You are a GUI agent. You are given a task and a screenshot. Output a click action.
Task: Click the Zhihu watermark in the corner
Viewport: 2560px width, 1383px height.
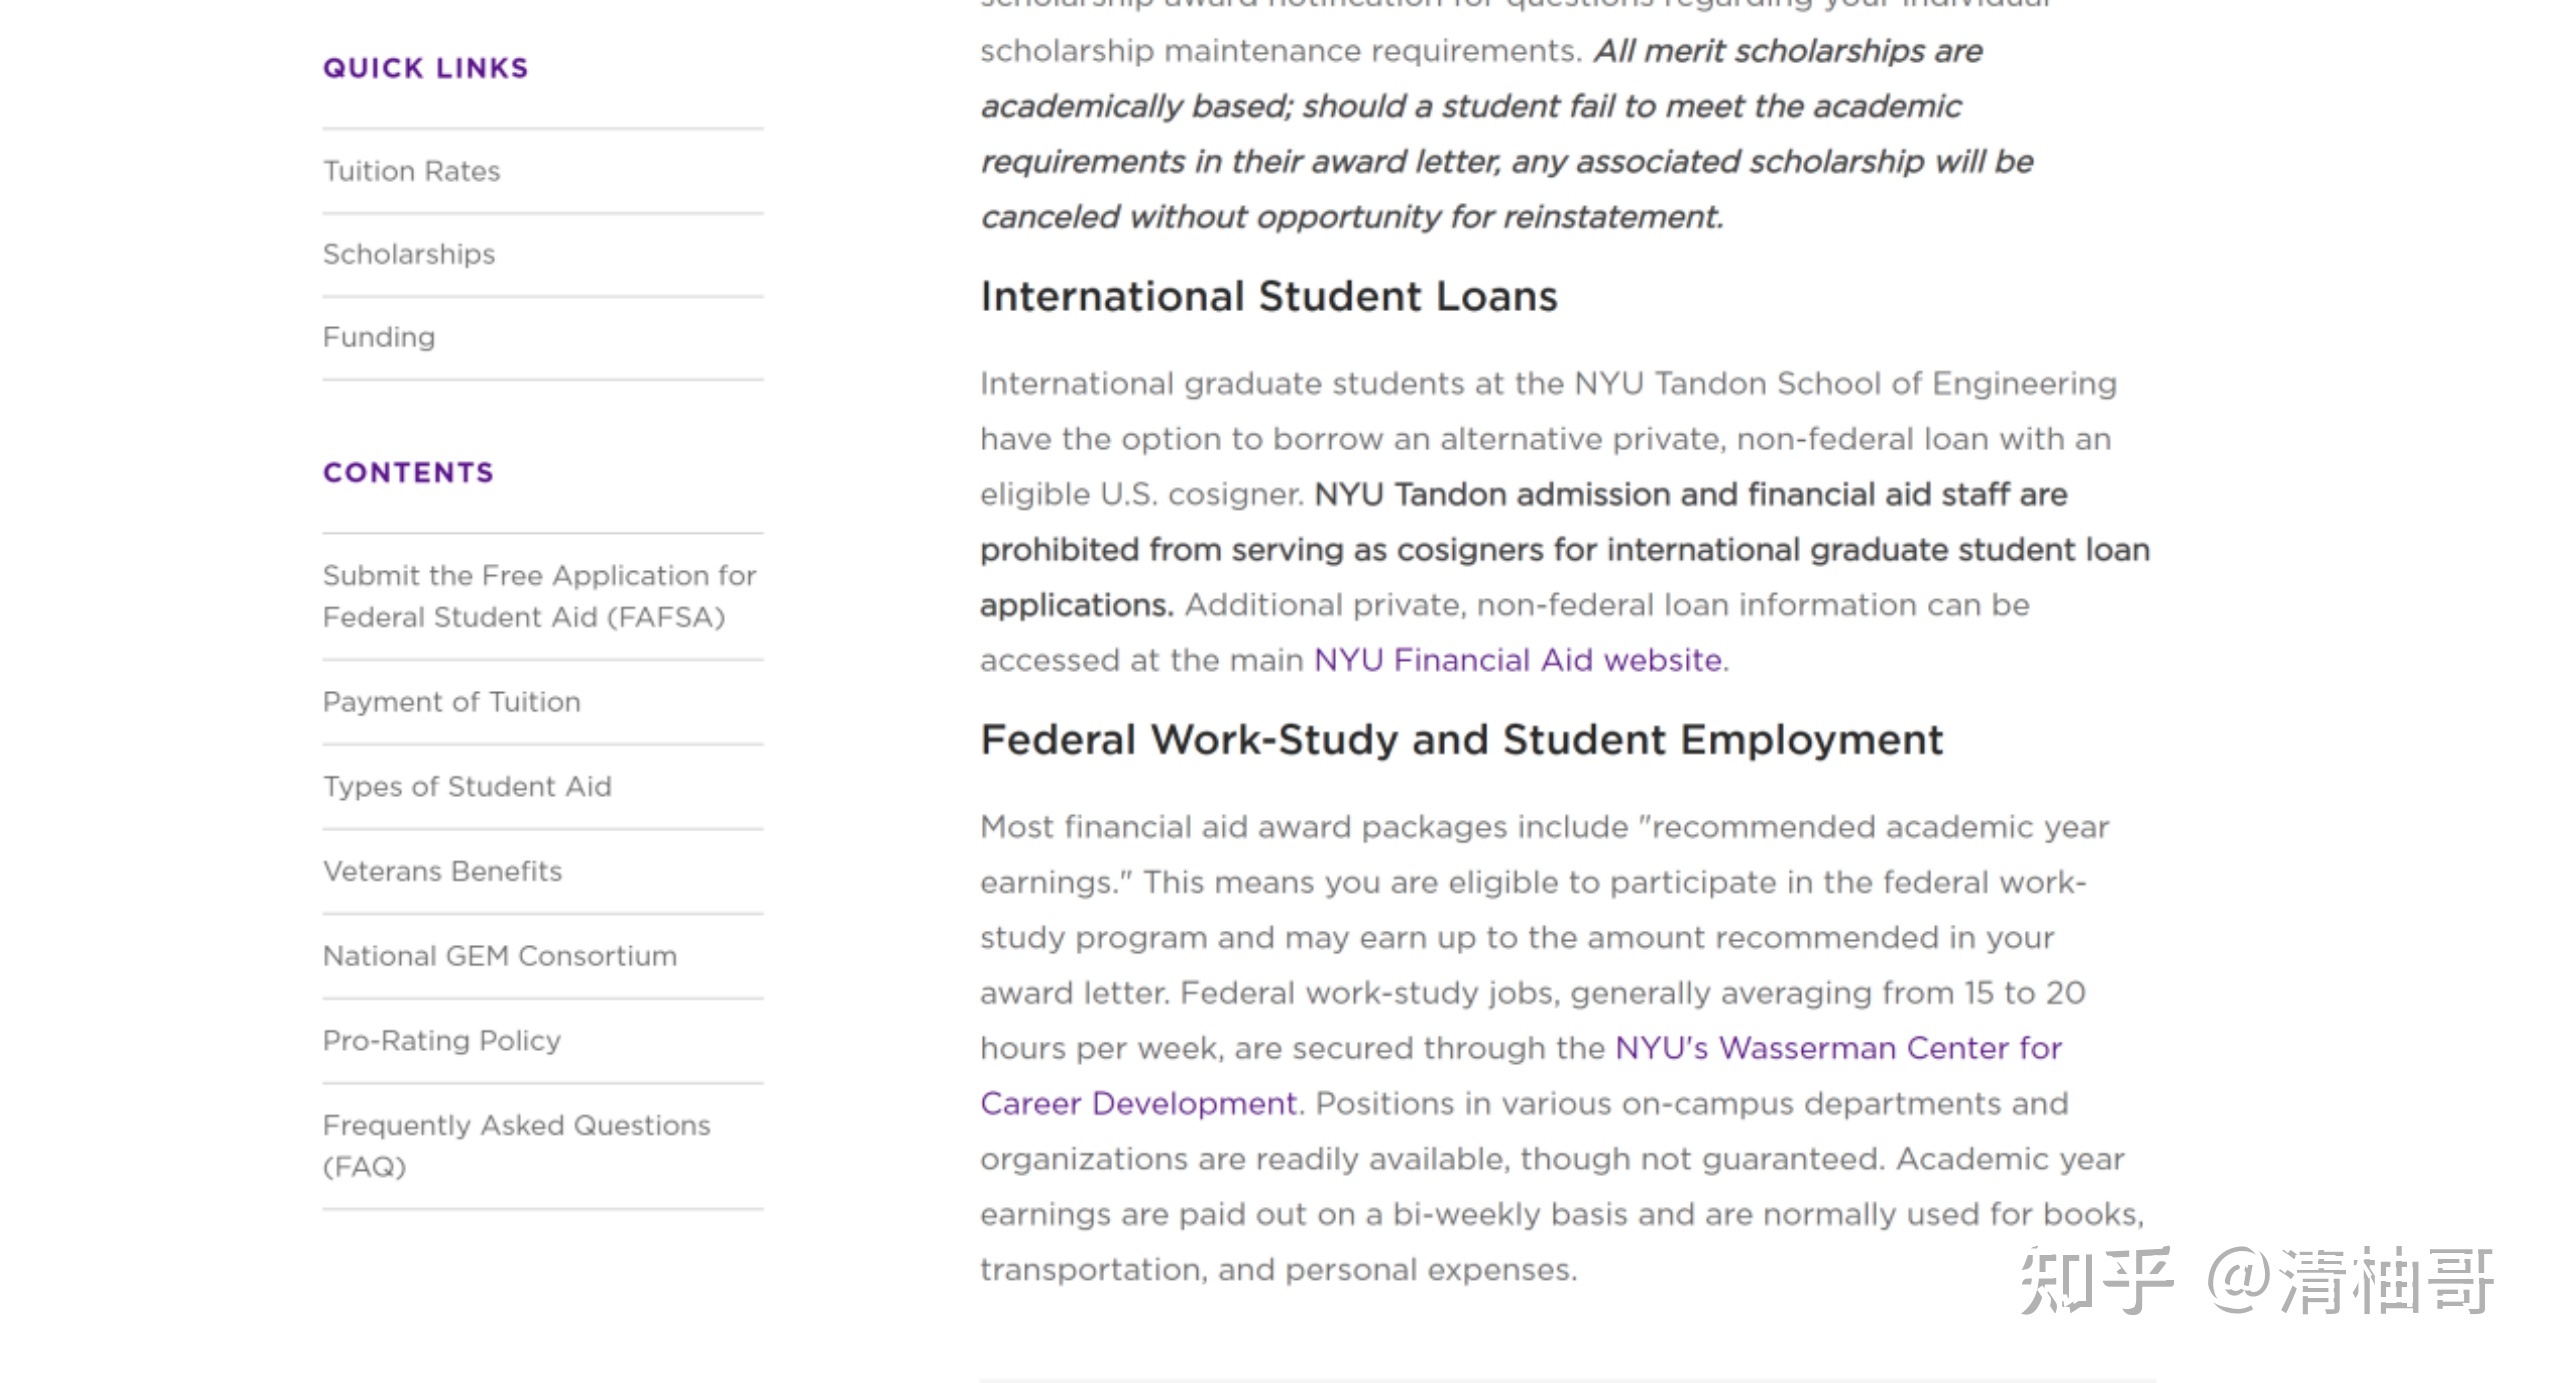(2255, 1280)
